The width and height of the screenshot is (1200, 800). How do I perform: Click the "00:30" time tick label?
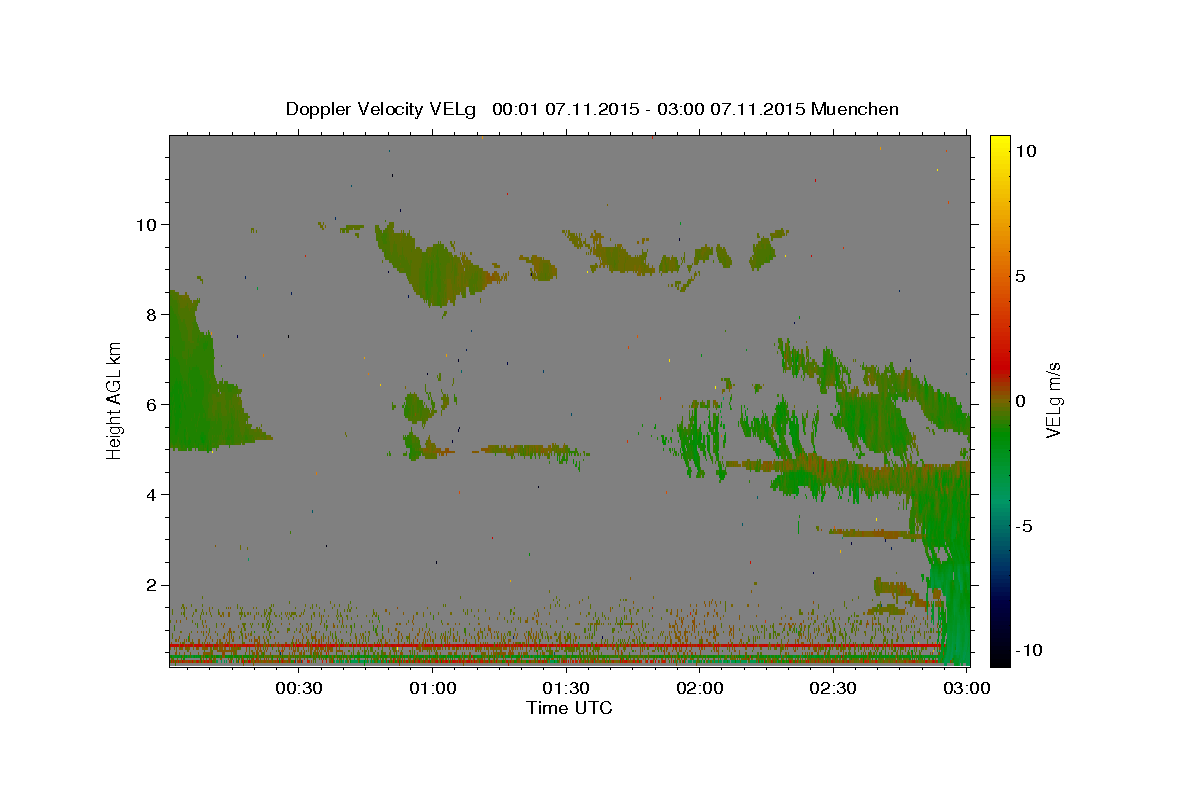pos(298,688)
